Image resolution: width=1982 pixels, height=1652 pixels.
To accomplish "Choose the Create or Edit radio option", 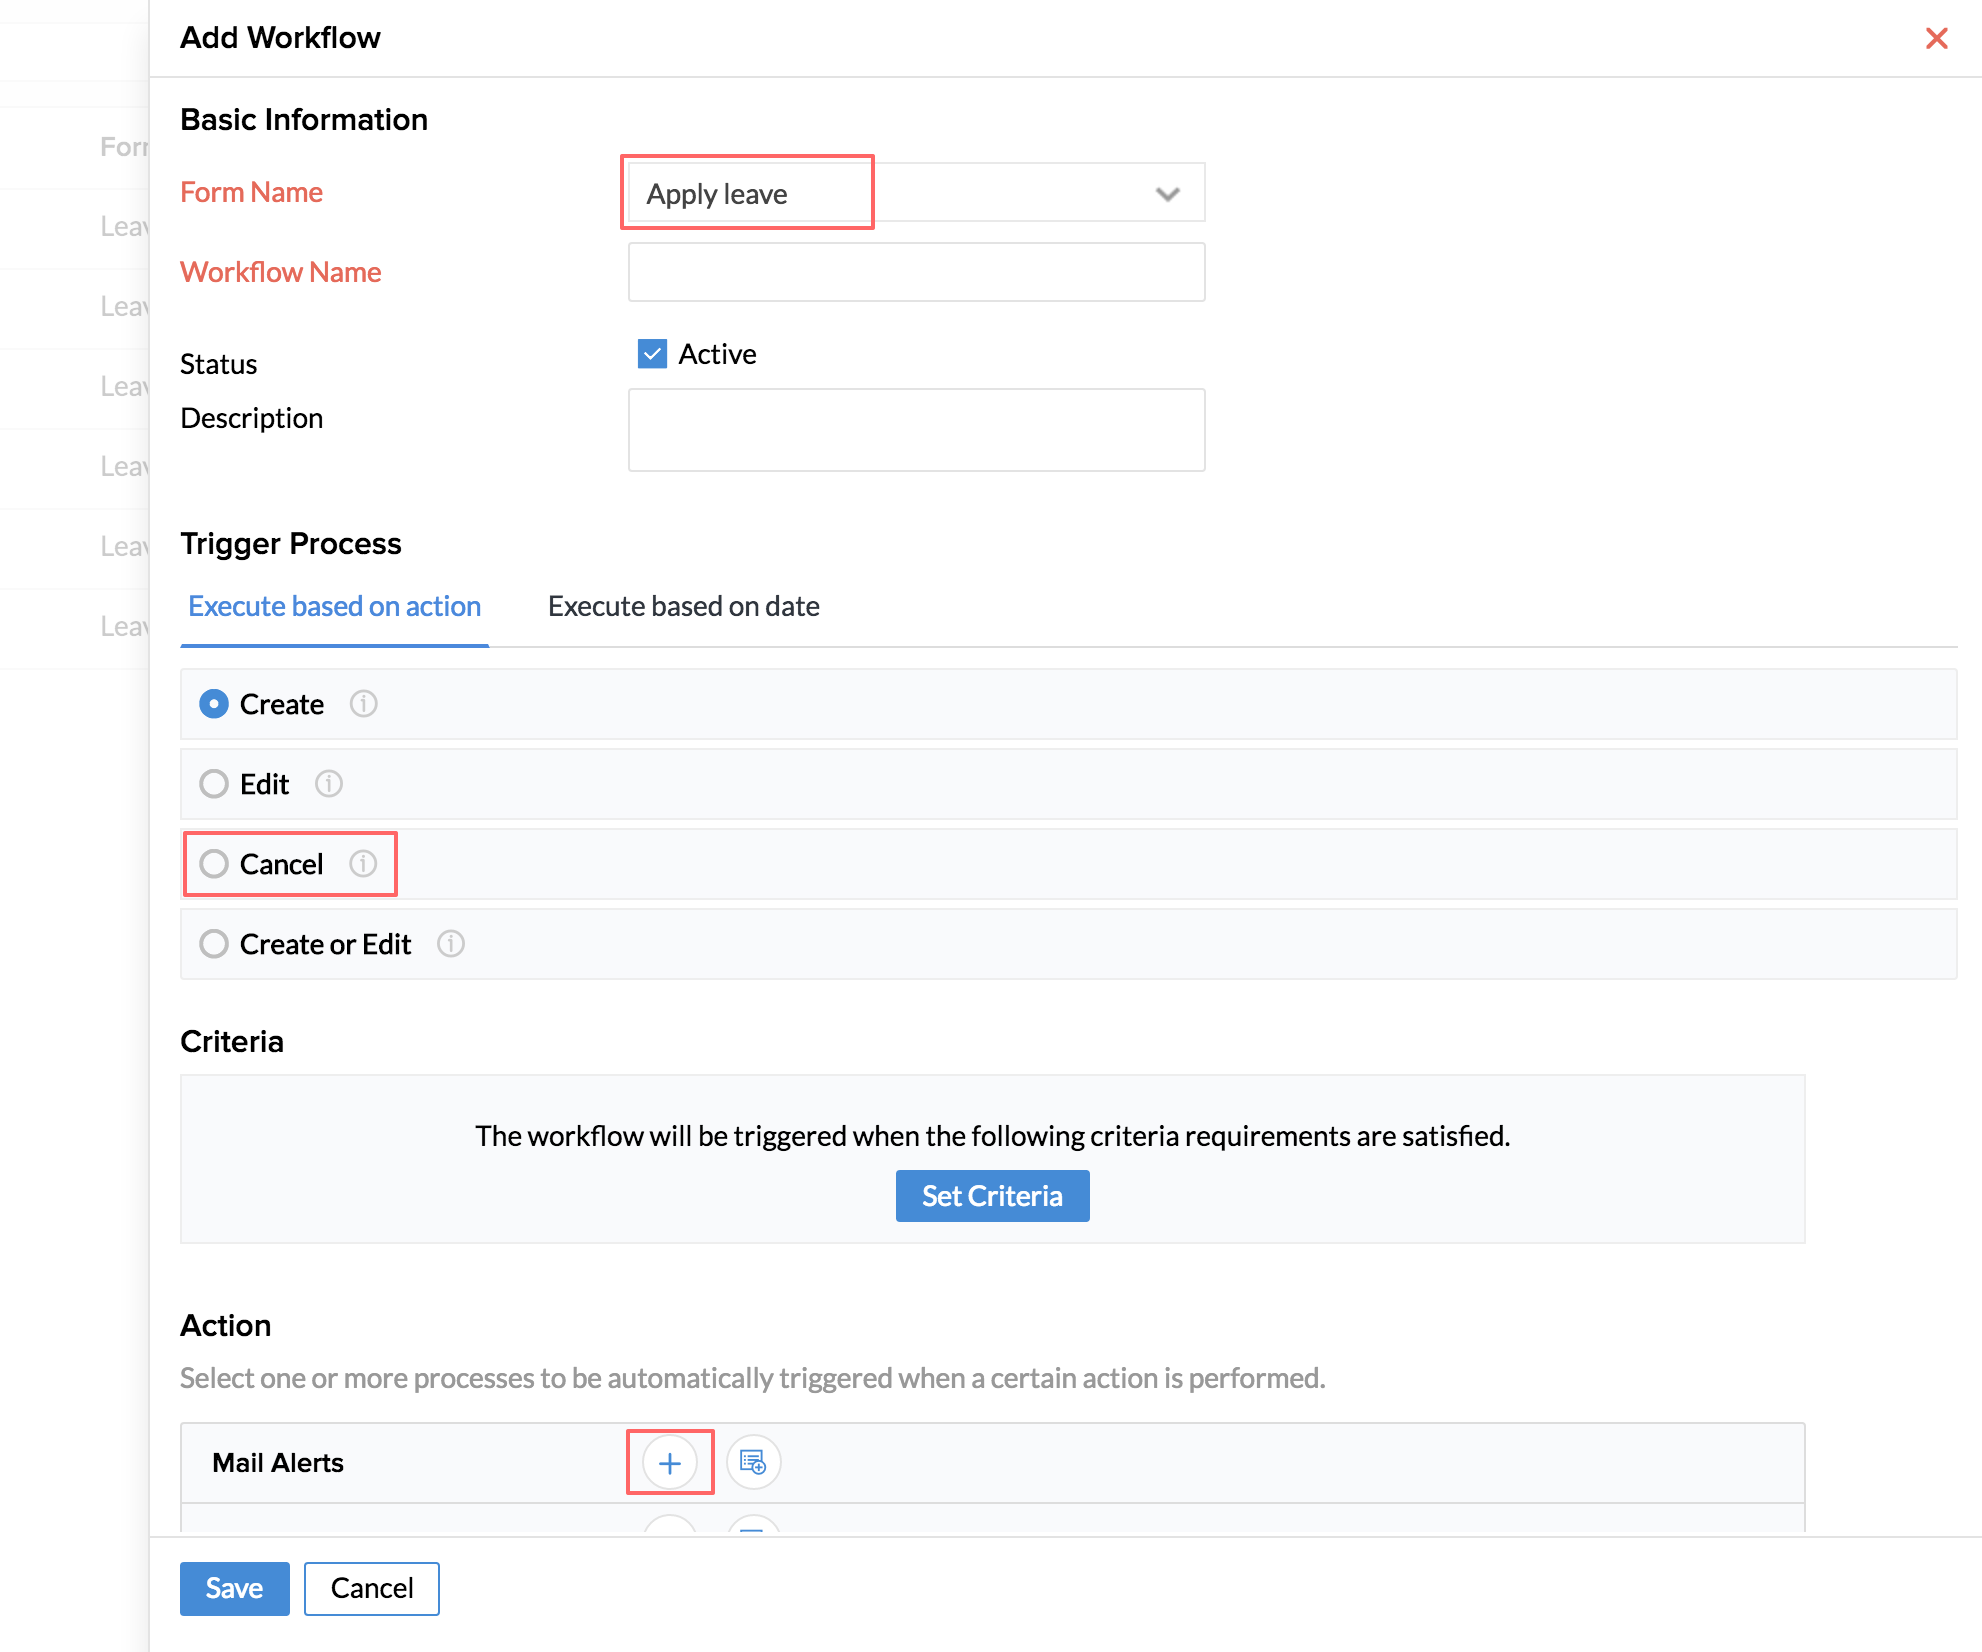I will pyautogui.click(x=214, y=944).
